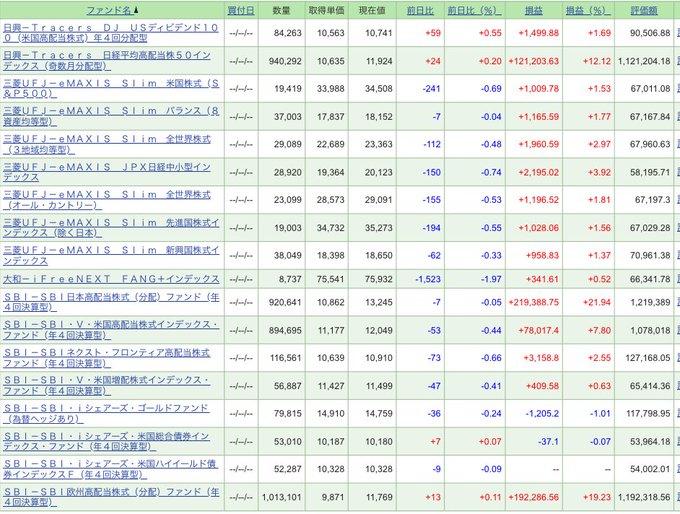Select quantity value 940,292
Image resolution: width=680 pixels, height=514 pixels.
point(285,61)
